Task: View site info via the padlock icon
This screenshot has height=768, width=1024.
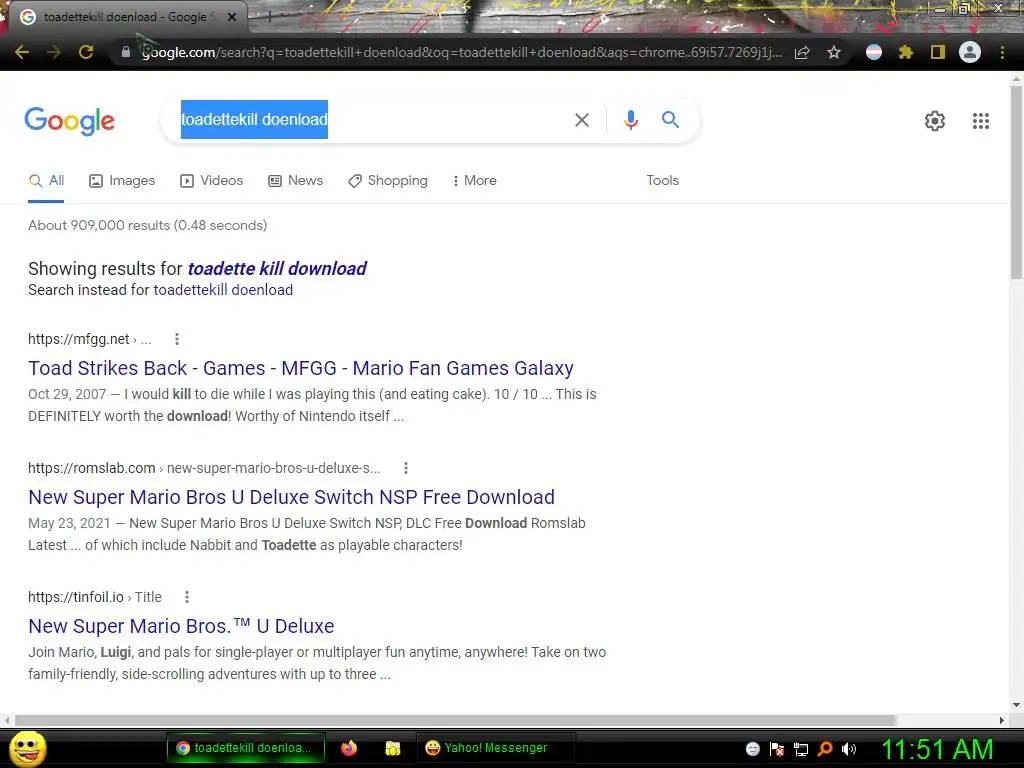Action: pos(125,52)
